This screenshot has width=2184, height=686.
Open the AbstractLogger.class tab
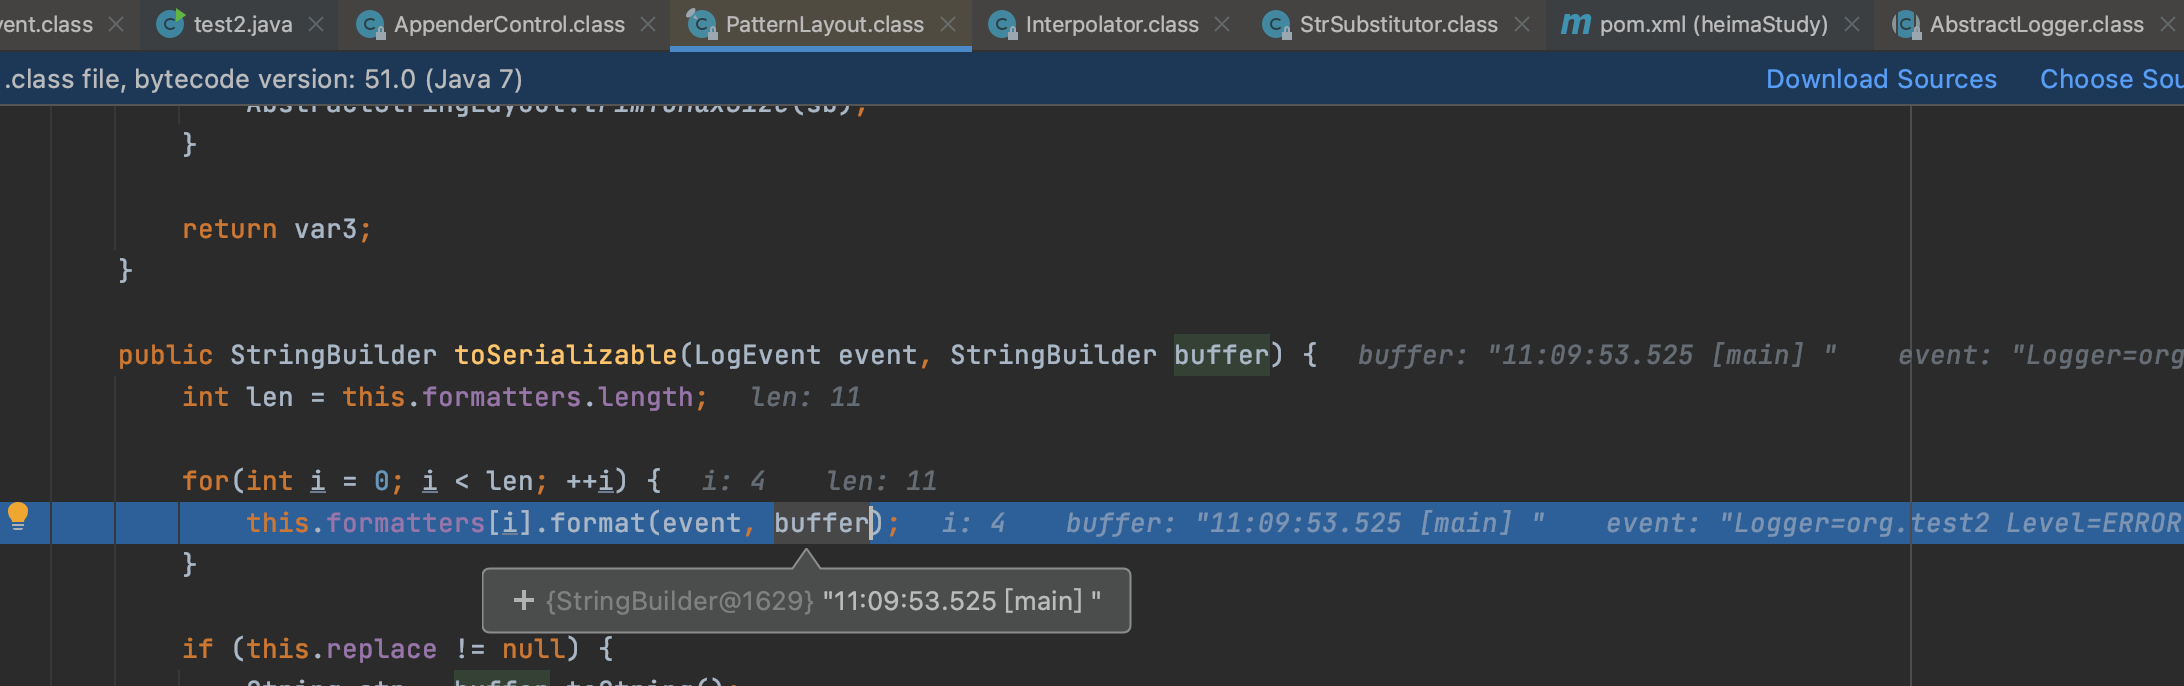(2036, 24)
